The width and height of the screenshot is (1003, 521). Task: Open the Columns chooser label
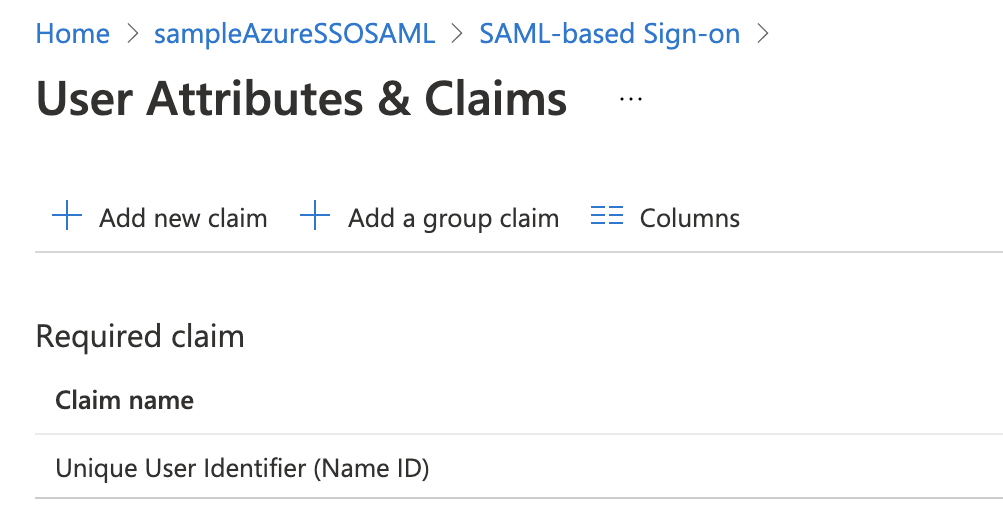[690, 218]
